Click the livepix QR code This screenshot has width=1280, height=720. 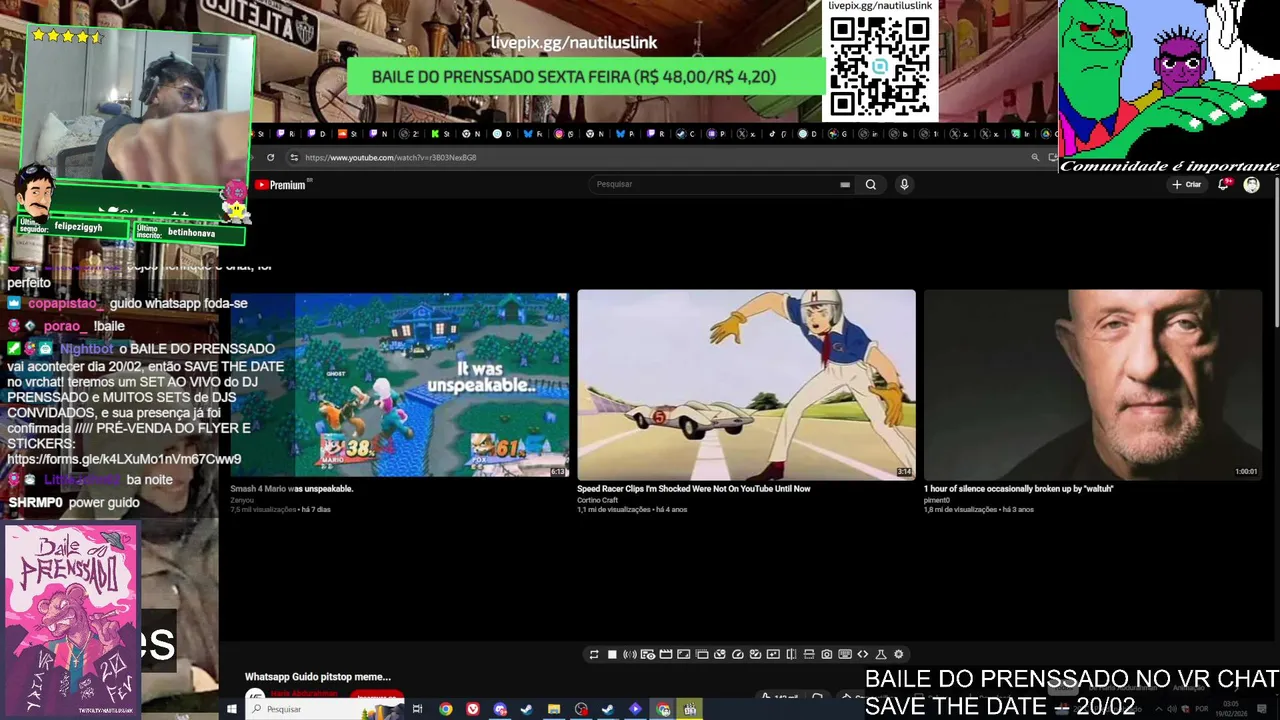[880, 66]
